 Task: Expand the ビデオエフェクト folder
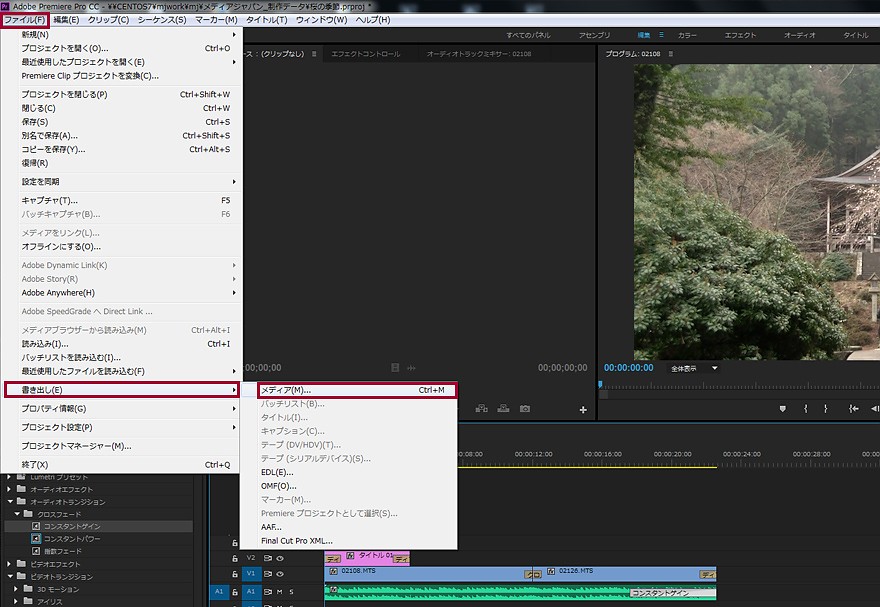click(9, 564)
